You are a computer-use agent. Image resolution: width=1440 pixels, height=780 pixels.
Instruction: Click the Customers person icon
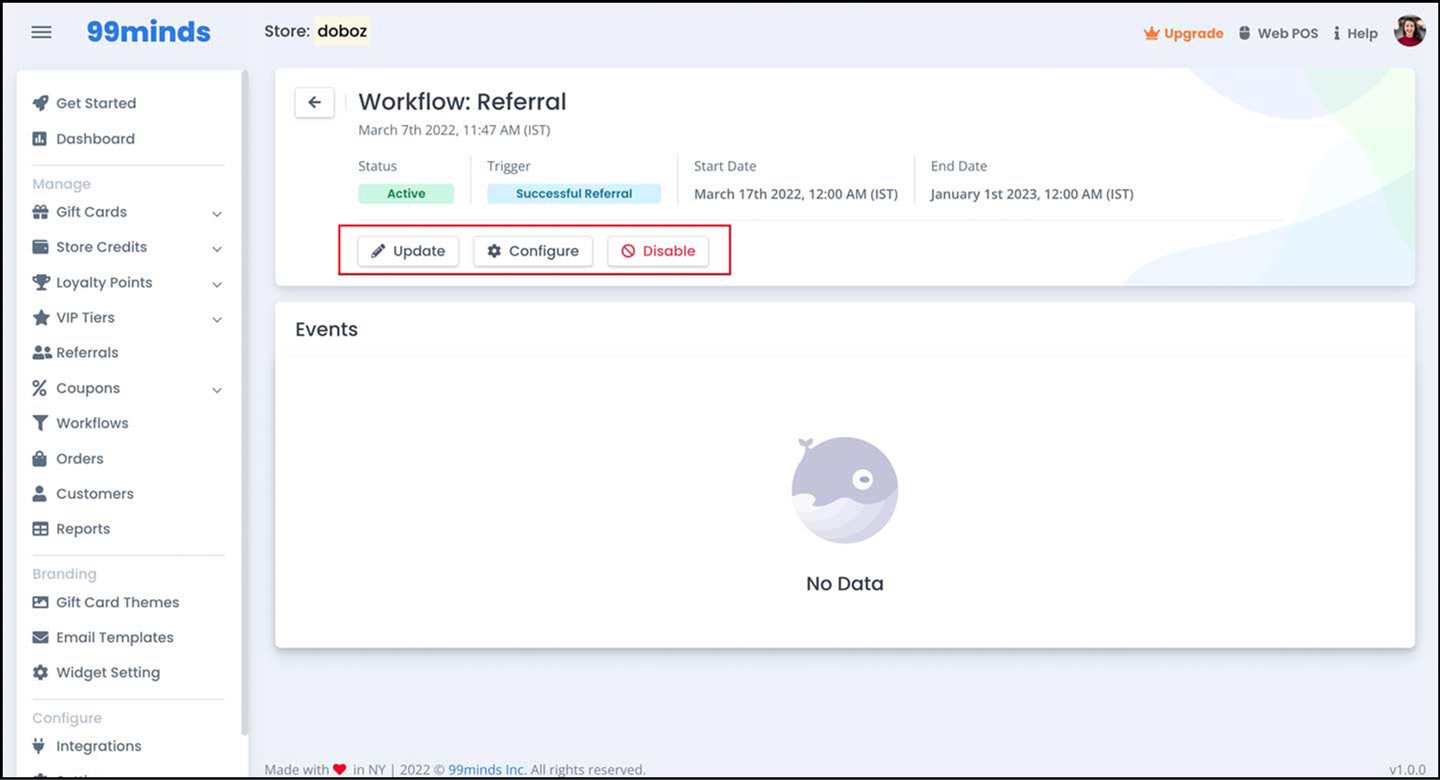click(40, 494)
